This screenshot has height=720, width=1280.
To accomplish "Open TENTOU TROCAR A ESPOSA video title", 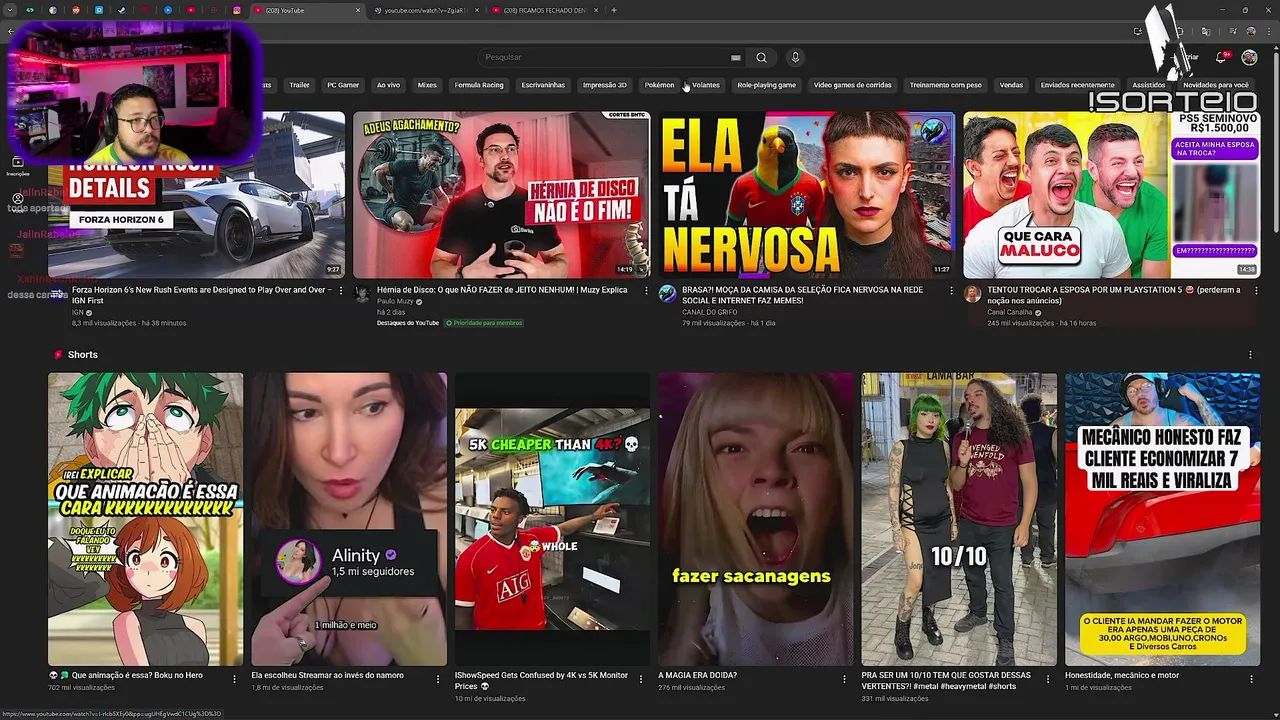I will [x=1113, y=295].
